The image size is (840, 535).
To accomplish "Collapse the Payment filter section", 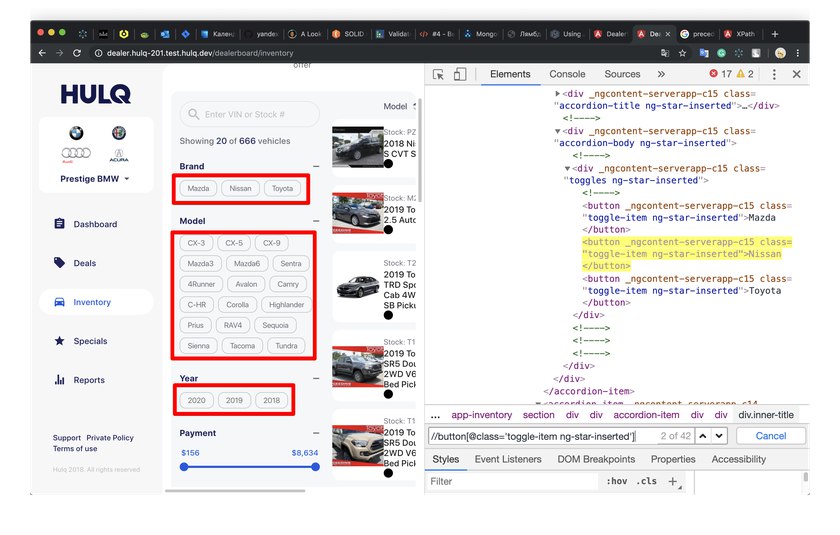I will (316, 433).
